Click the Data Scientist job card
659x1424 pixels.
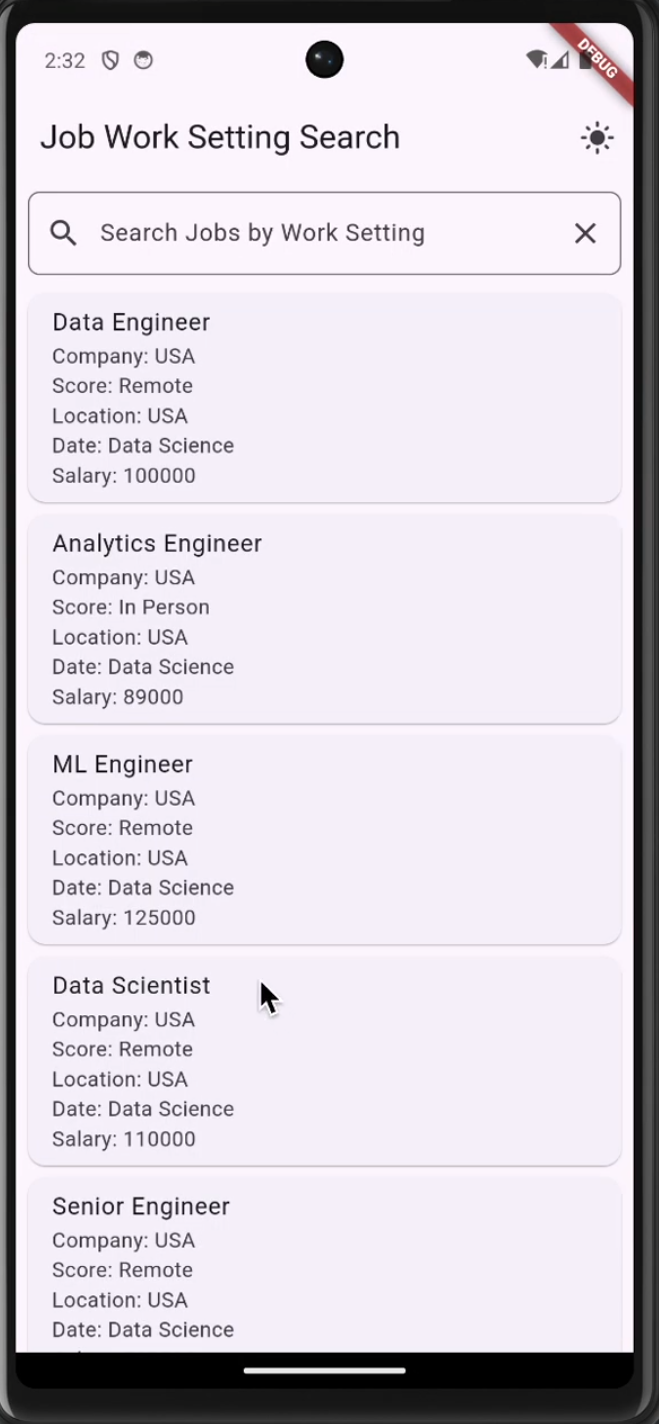click(x=324, y=1061)
